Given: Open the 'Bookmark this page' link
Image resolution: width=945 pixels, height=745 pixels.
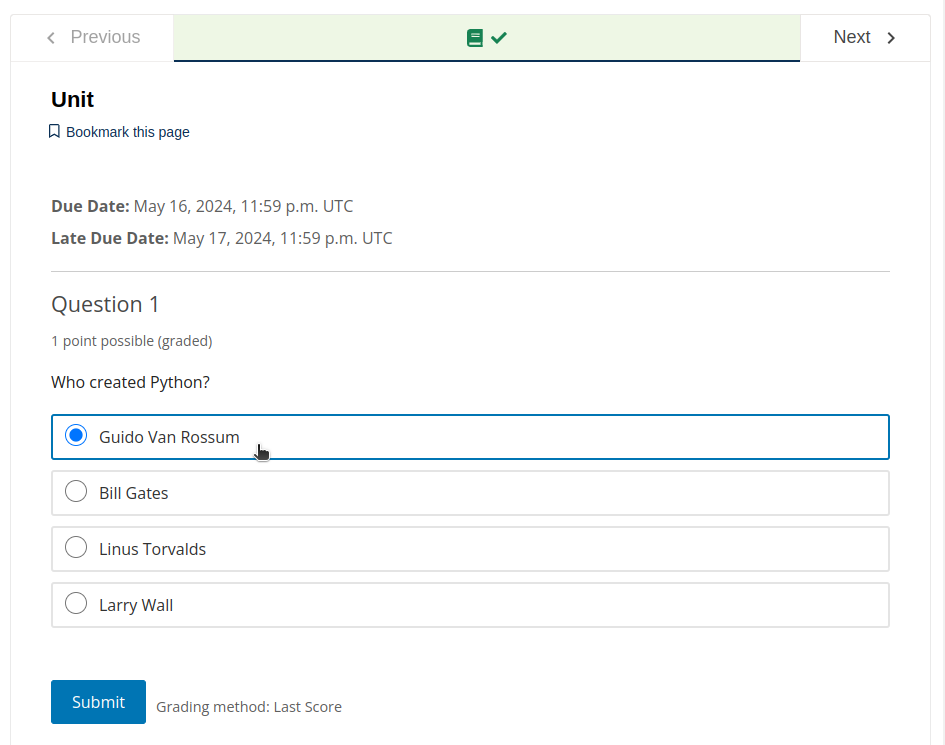Looking at the screenshot, I should click(x=127, y=132).
